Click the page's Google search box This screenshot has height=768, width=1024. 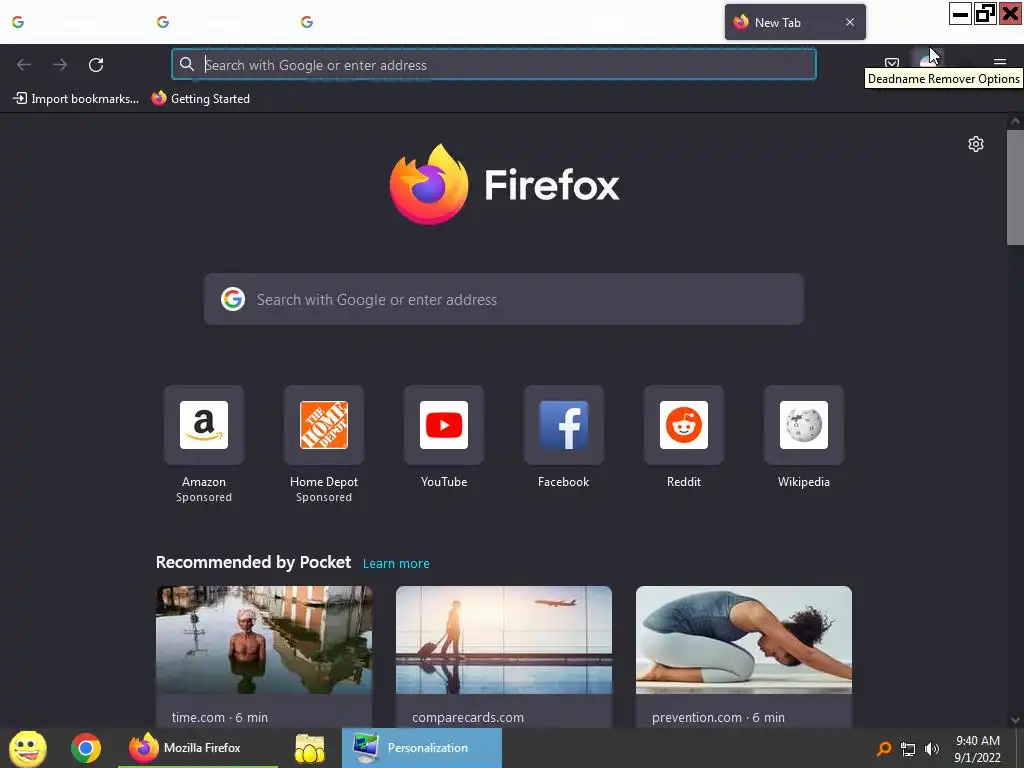[504, 299]
